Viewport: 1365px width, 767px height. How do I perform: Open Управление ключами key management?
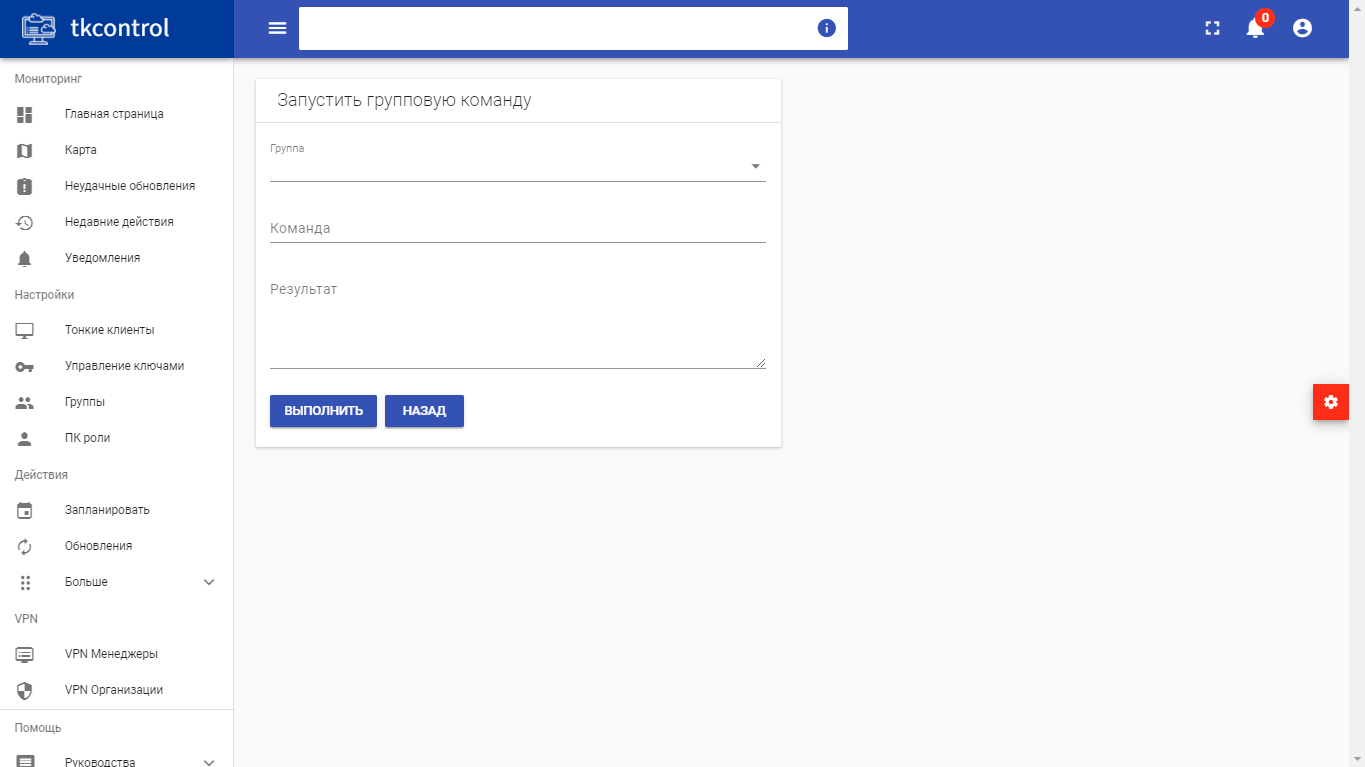124,366
